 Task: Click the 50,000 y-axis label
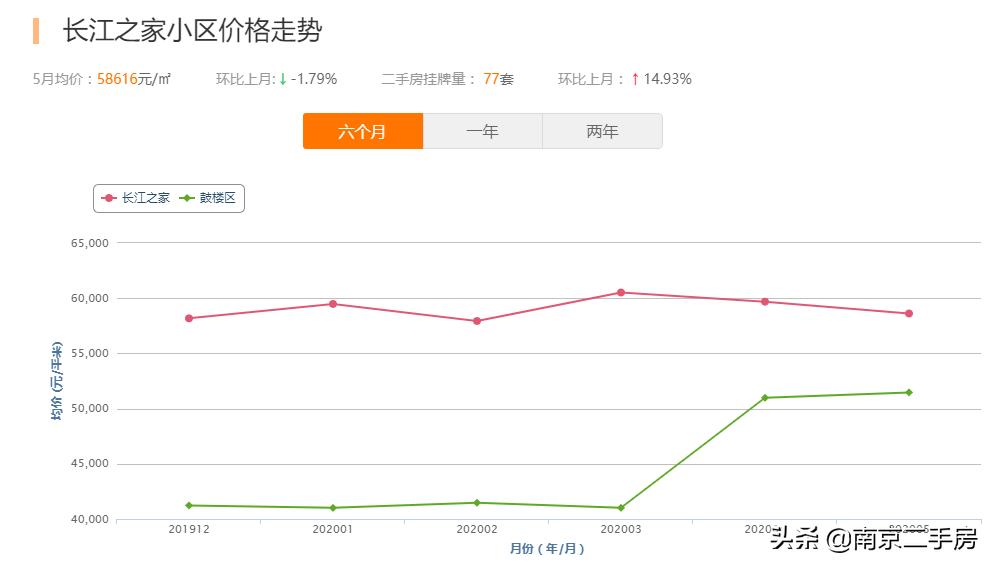tap(89, 409)
